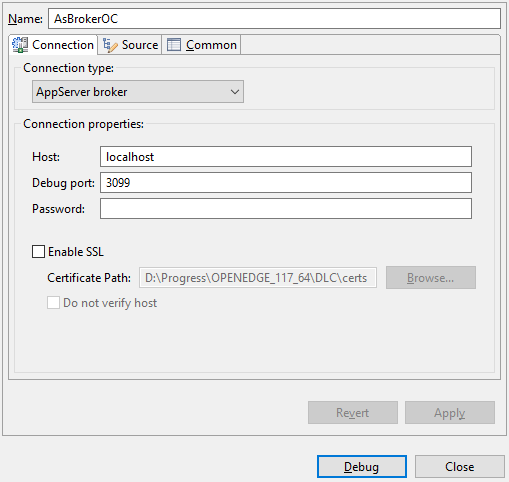Click the Enable SSL label text
The image size is (509, 482).
tap(76, 252)
